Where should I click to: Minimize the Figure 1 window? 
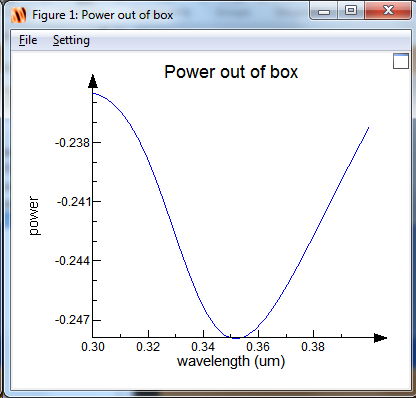(x=324, y=11)
